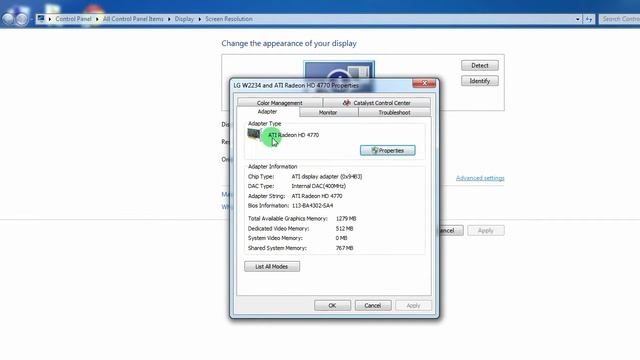This screenshot has height=360, width=640.
Task: Click Apply in Screen Resolution window
Action: pos(486,231)
